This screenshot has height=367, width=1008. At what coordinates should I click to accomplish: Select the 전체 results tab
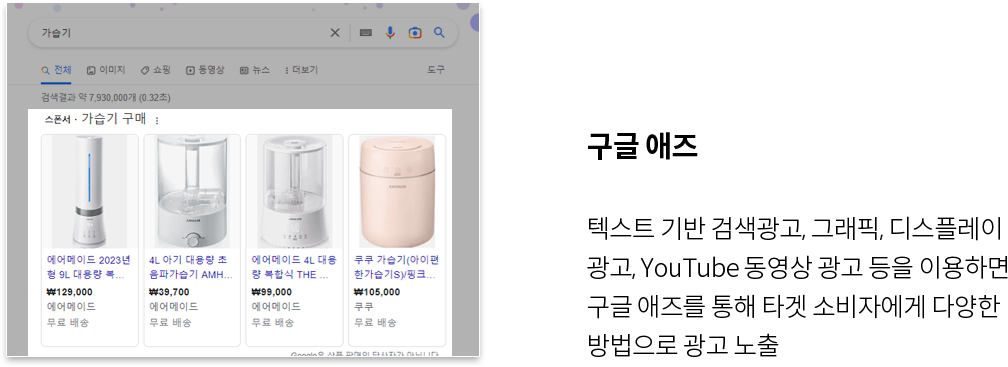(x=56, y=70)
